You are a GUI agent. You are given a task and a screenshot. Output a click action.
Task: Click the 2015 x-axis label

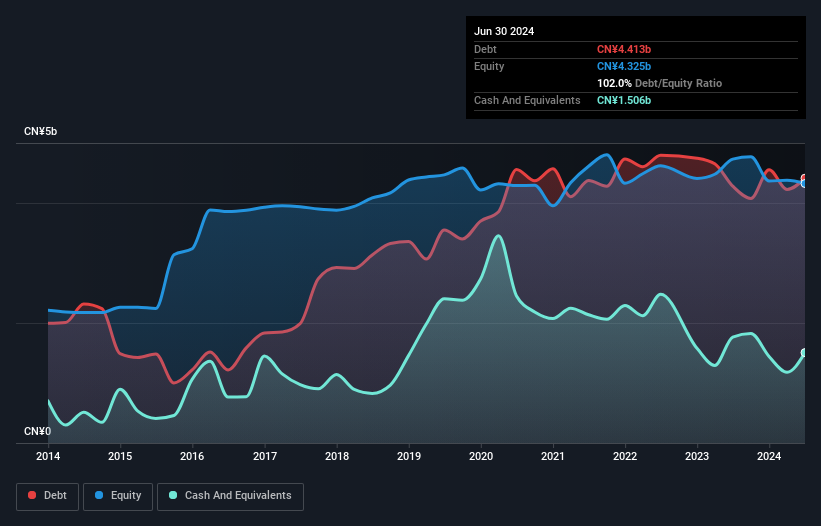point(120,456)
